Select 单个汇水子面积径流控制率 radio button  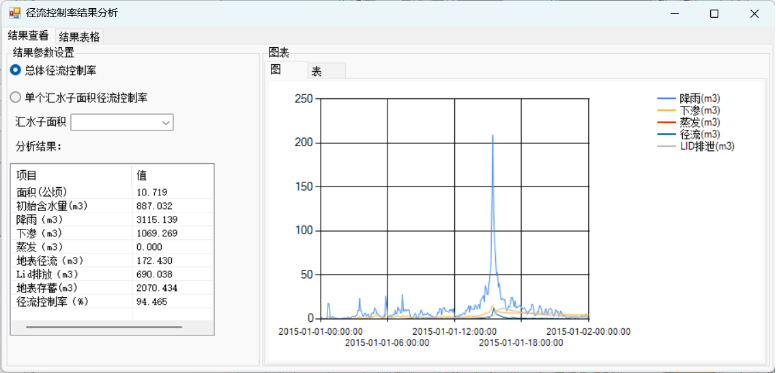click(x=15, y=97)
